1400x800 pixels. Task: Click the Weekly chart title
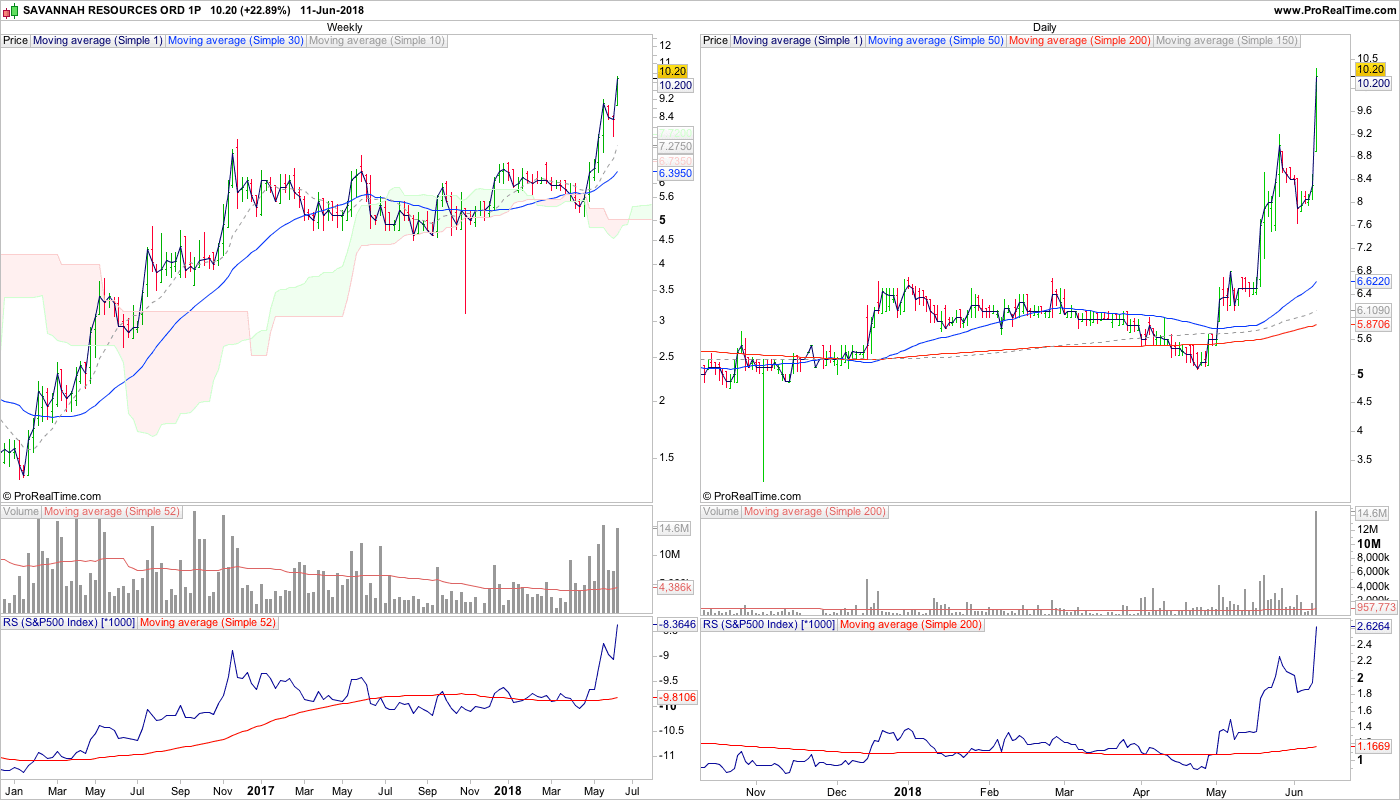(x=345, y=27)
